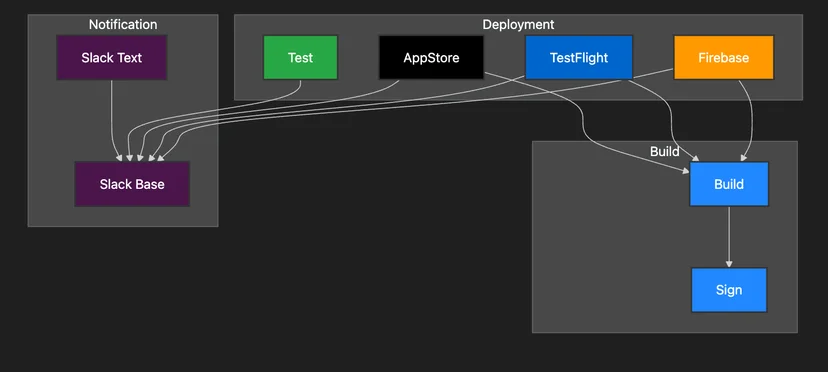Select the Sign node
This screenshot has height=372, width=828.
[x=729, y=290]
